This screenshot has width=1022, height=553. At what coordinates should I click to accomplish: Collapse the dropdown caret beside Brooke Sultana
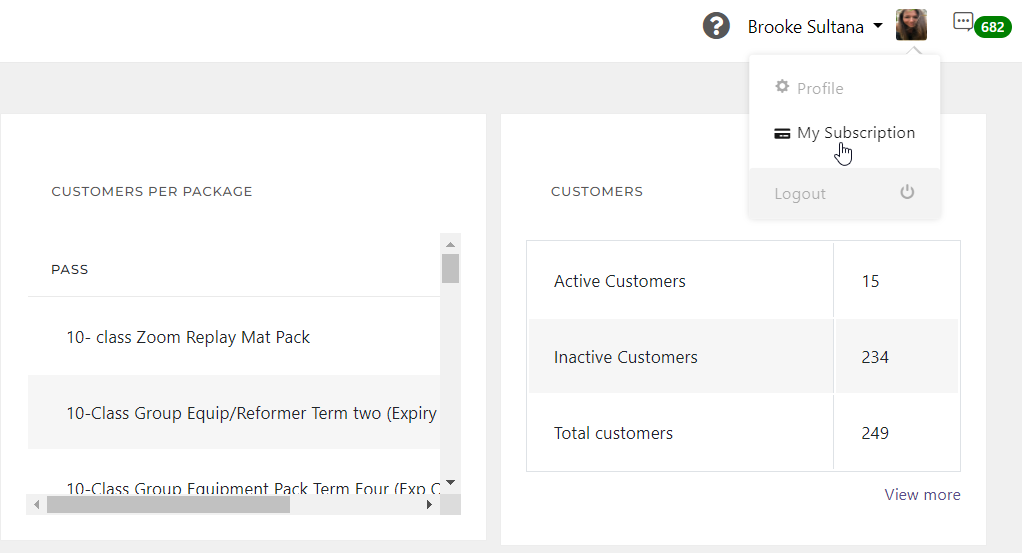[x=878, y=26]
